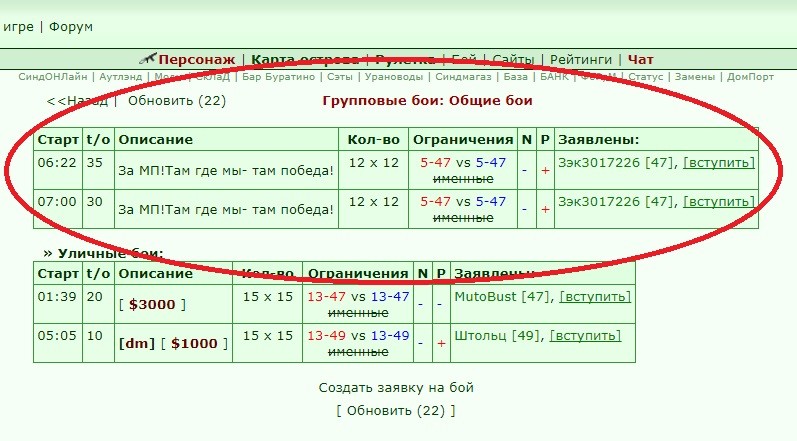Screen dimensions: 797x441
Task: Click 15 x 15 in the 01:39 row
Action: (268, 297)
